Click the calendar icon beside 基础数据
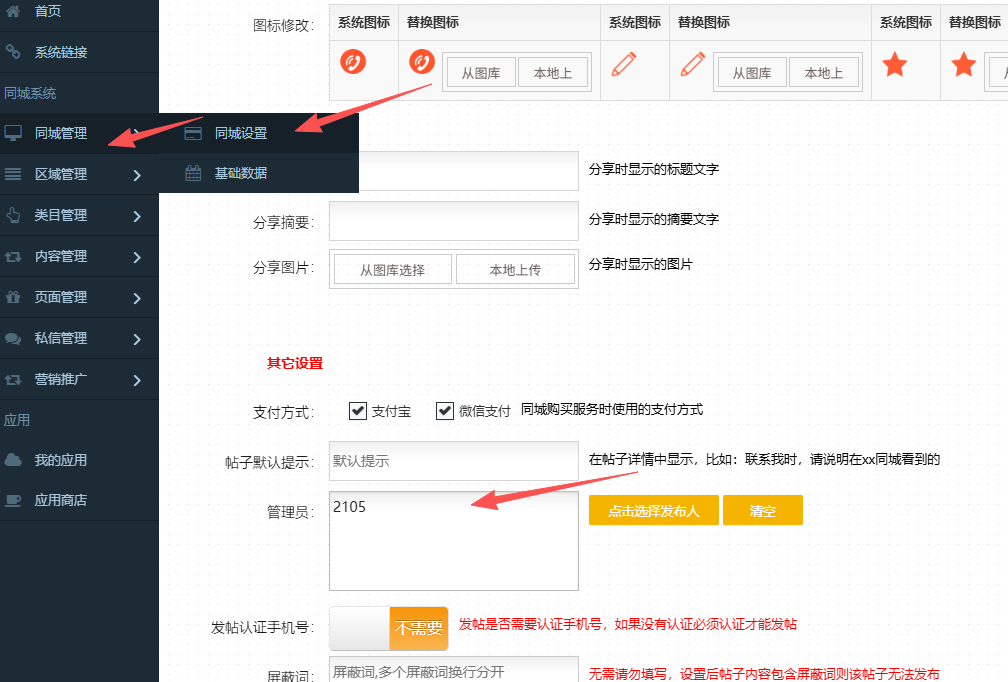1008x682 pixels. (x=194, y=173)
